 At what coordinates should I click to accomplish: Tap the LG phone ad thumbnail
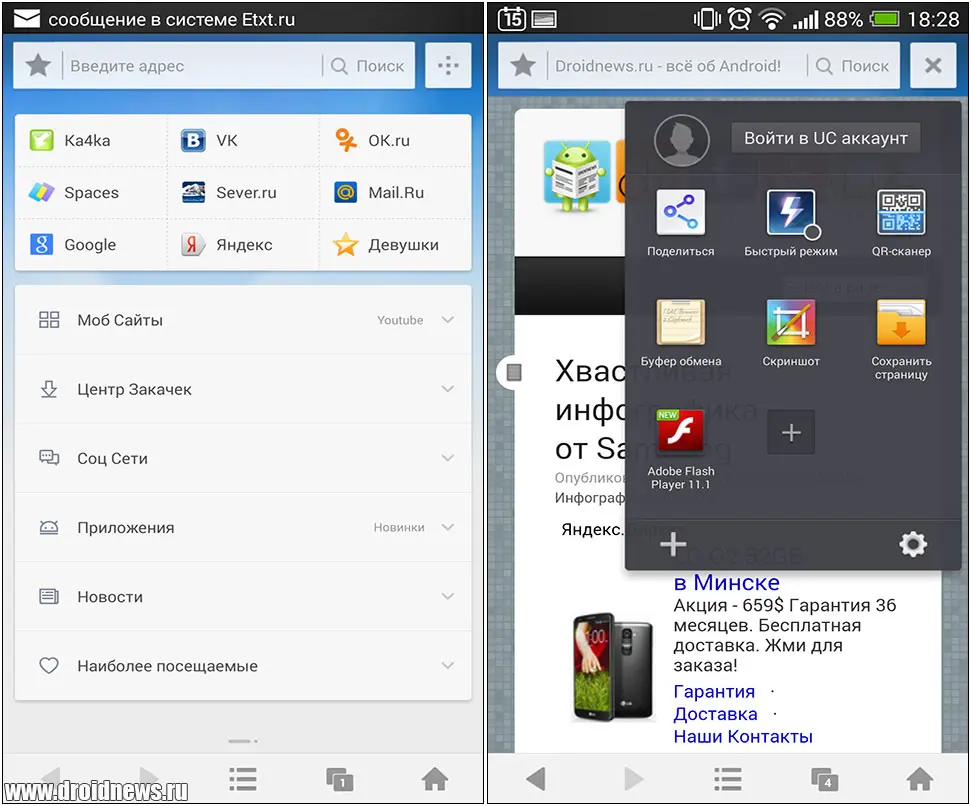point(612,667)
